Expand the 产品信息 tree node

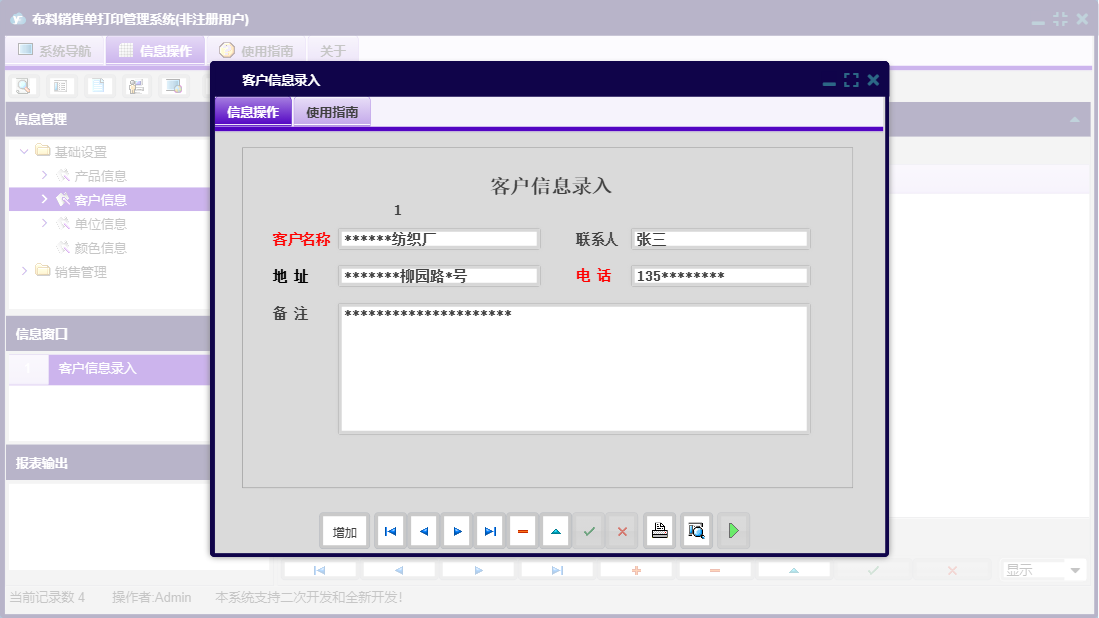(x=44, y=175)
